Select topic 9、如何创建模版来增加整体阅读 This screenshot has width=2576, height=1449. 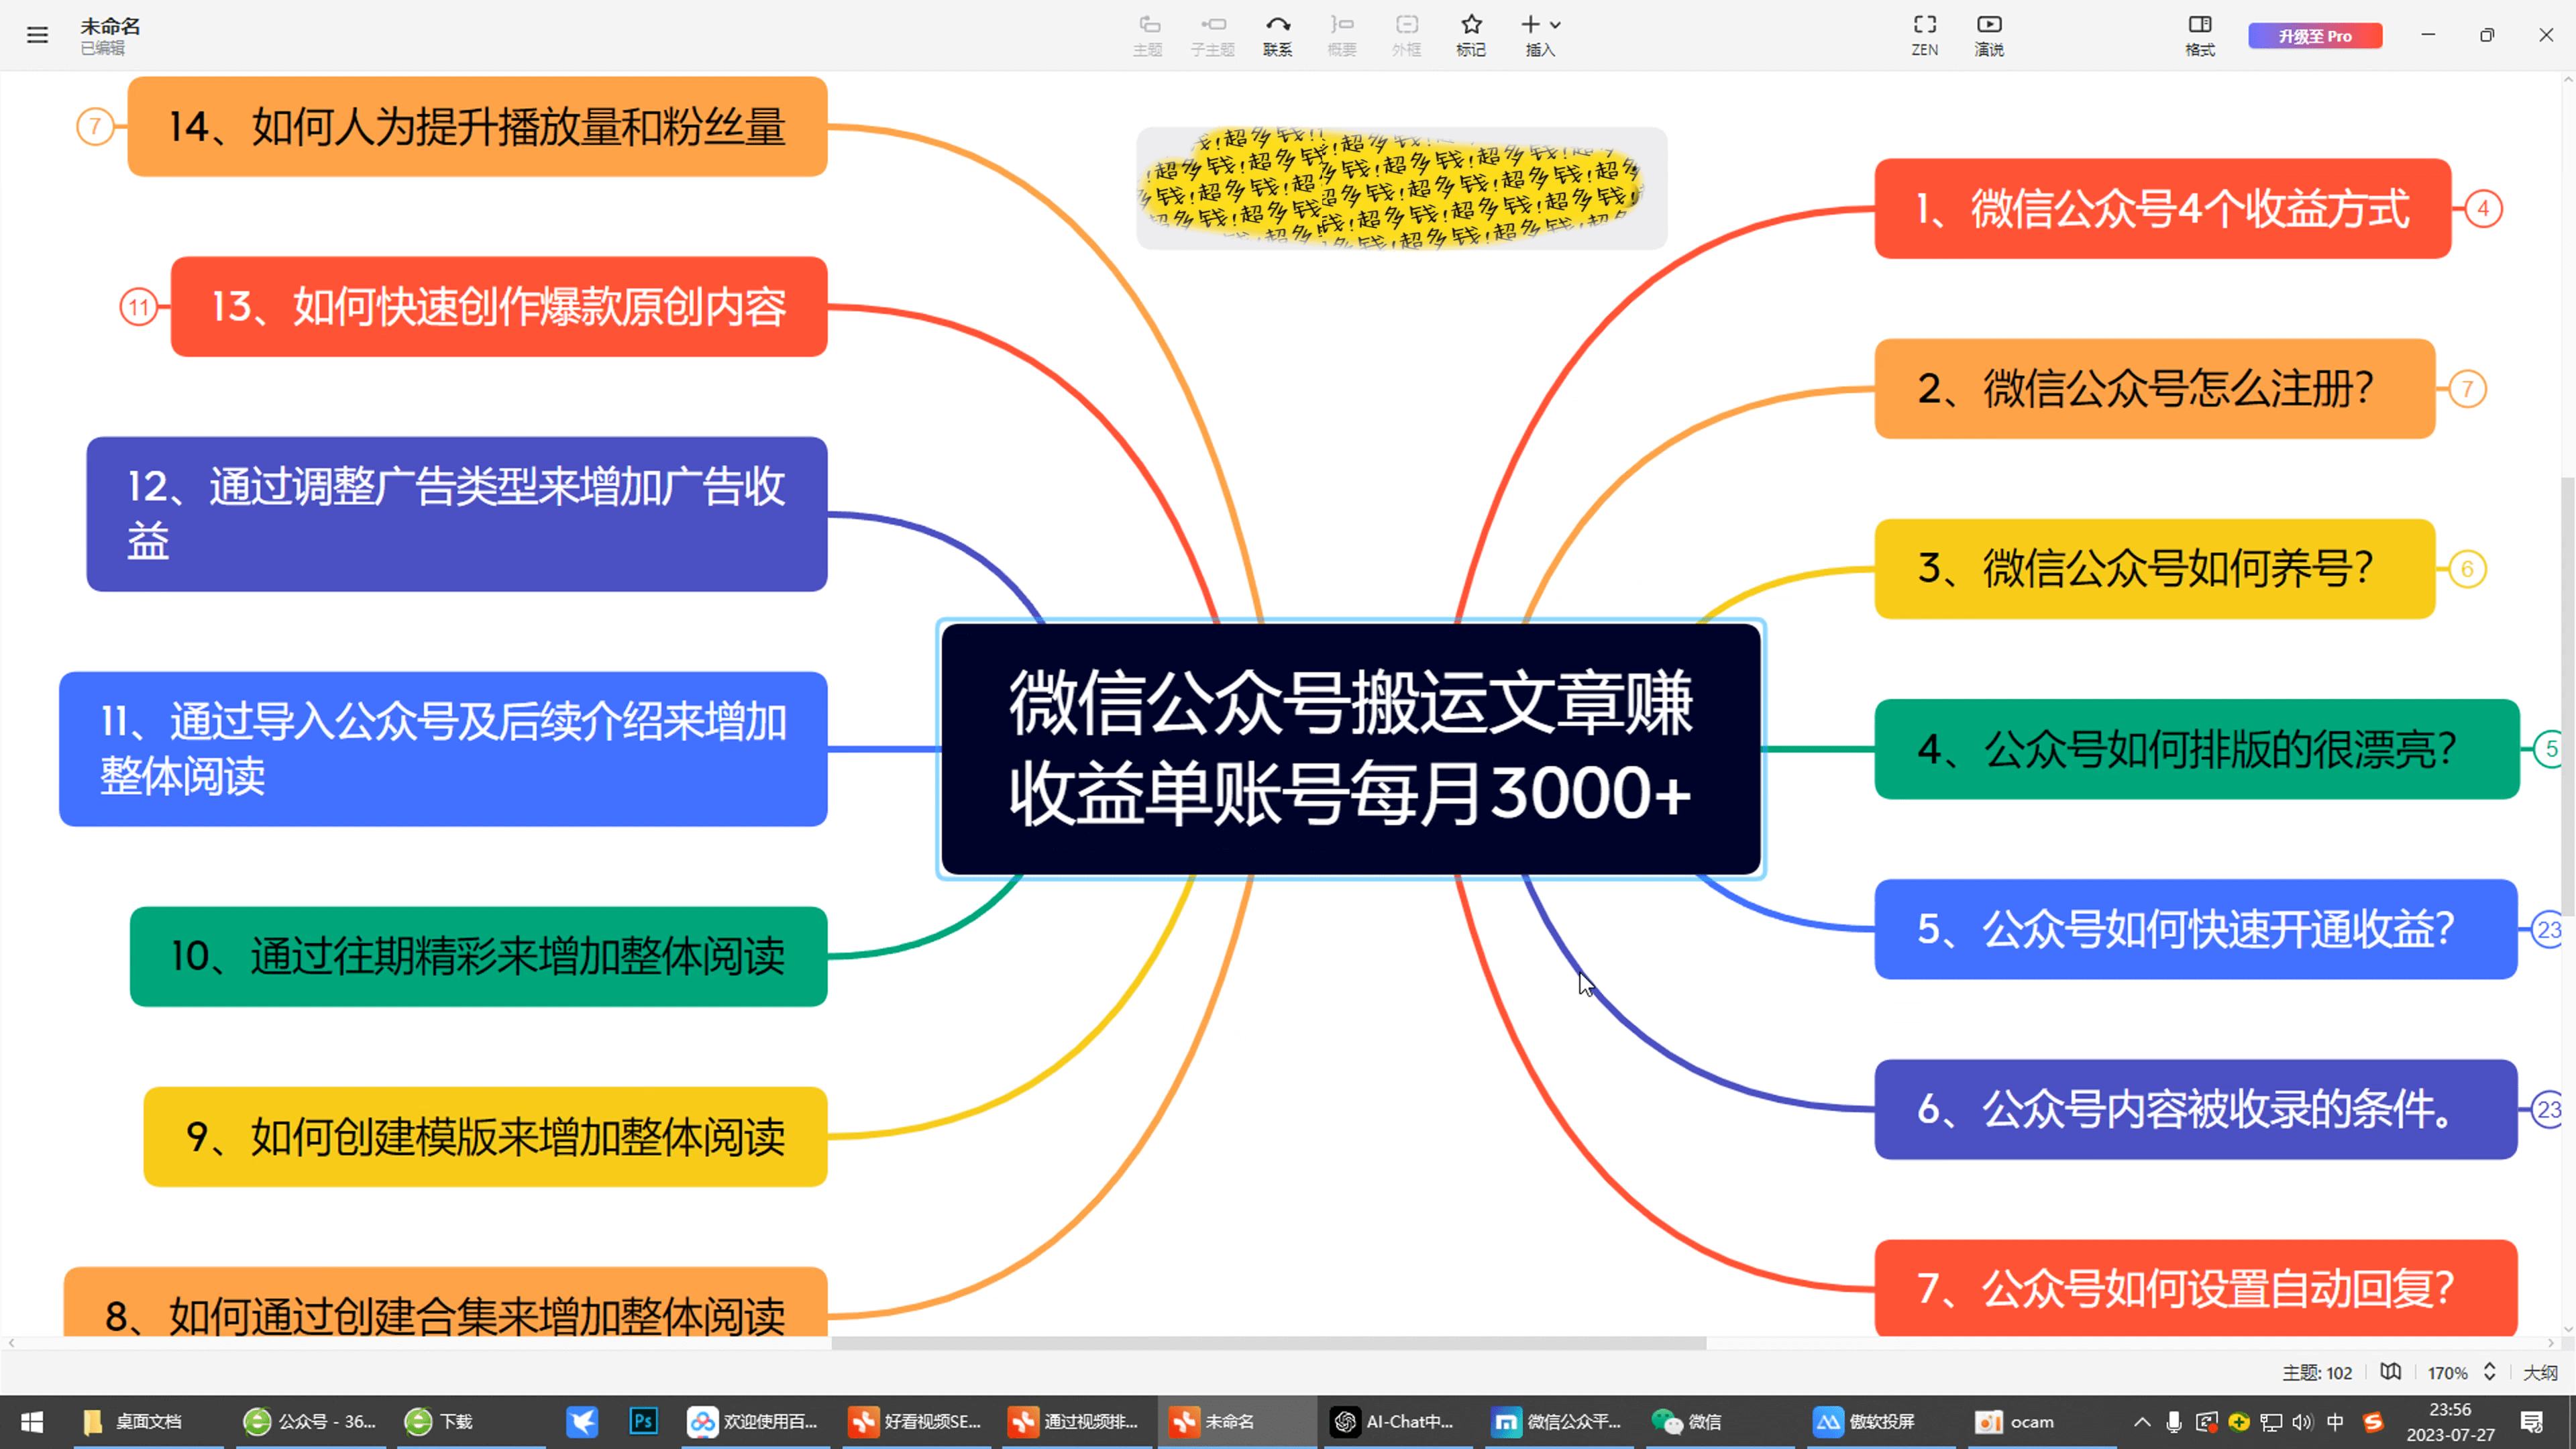[x=486, y=1137]
